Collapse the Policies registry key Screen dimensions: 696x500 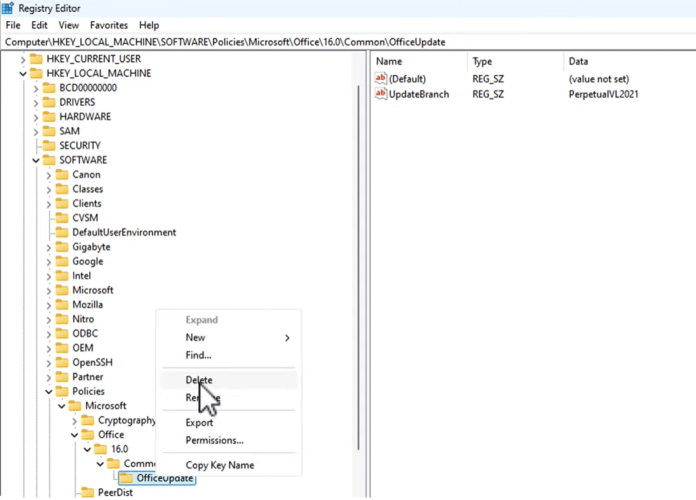[x=50, y=392]
